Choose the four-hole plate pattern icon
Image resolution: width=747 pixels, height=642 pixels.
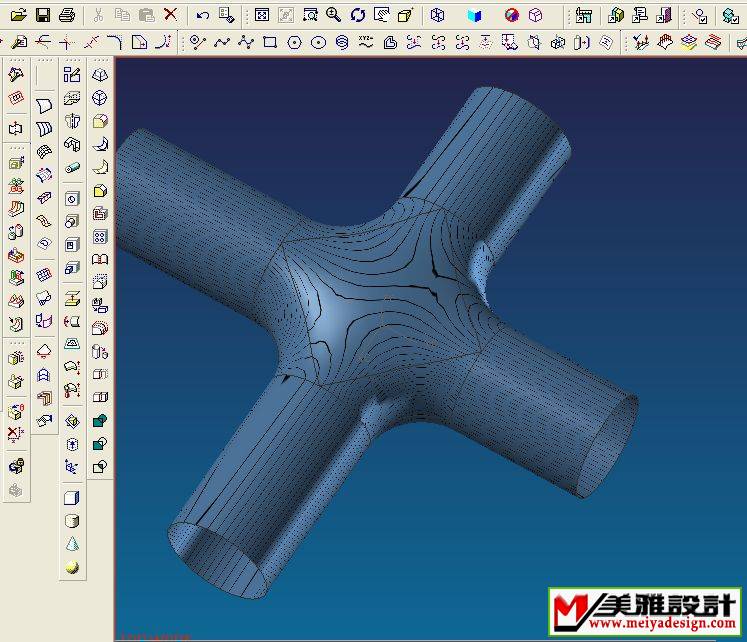click(100, 236)
